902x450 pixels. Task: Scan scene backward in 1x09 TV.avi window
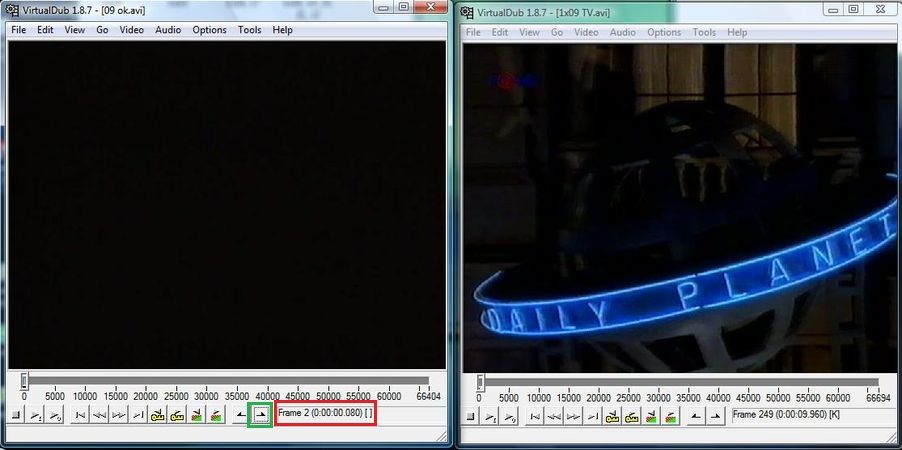point(651,416)
